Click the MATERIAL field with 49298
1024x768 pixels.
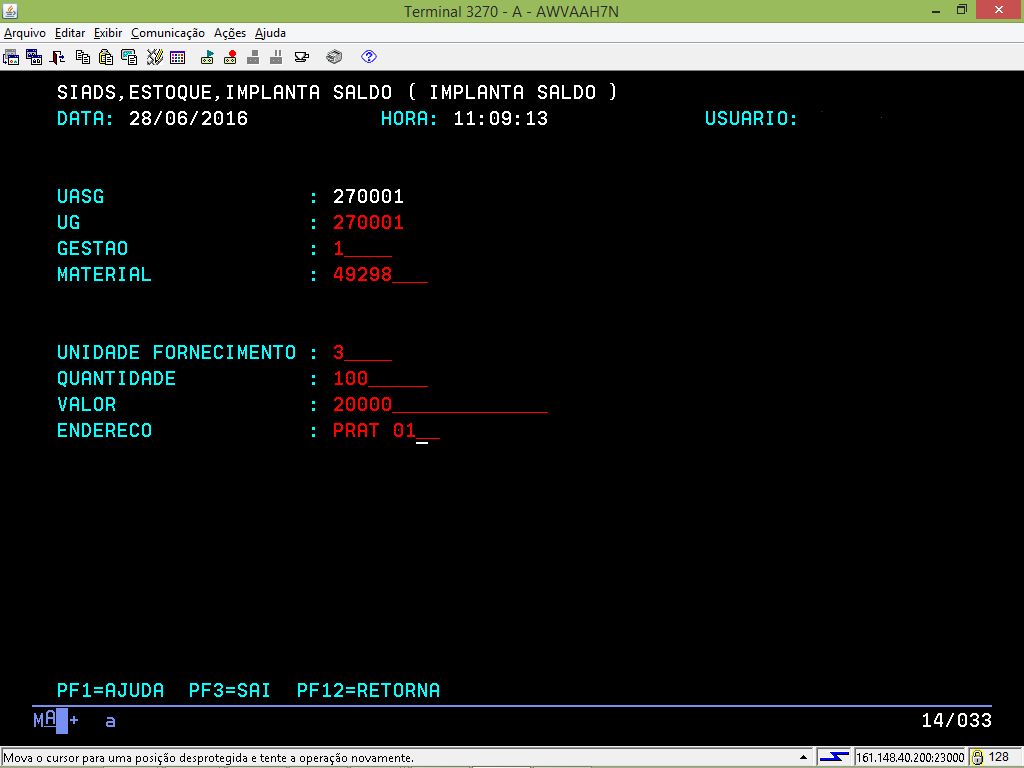[381, 275]
